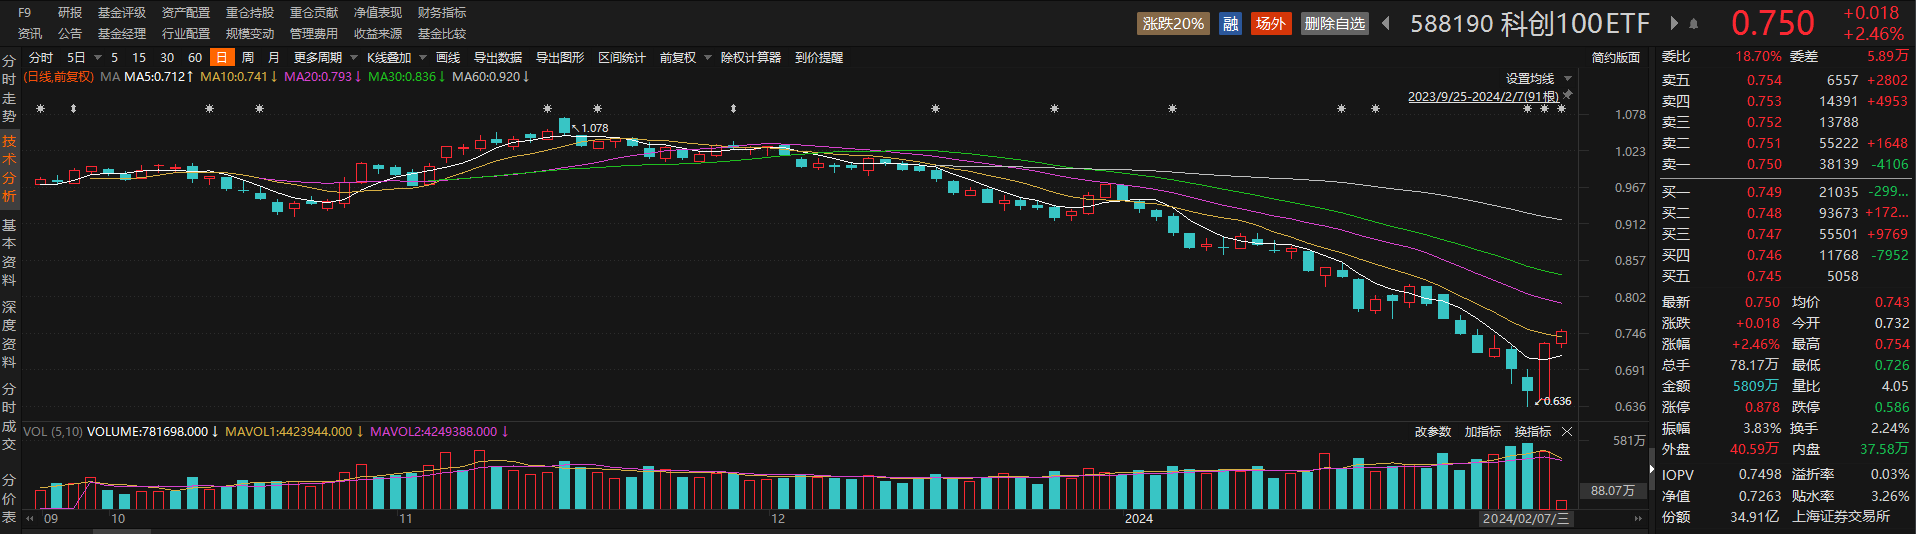Select the 30-minute period
1916x534 pixels.
point(167,58)
